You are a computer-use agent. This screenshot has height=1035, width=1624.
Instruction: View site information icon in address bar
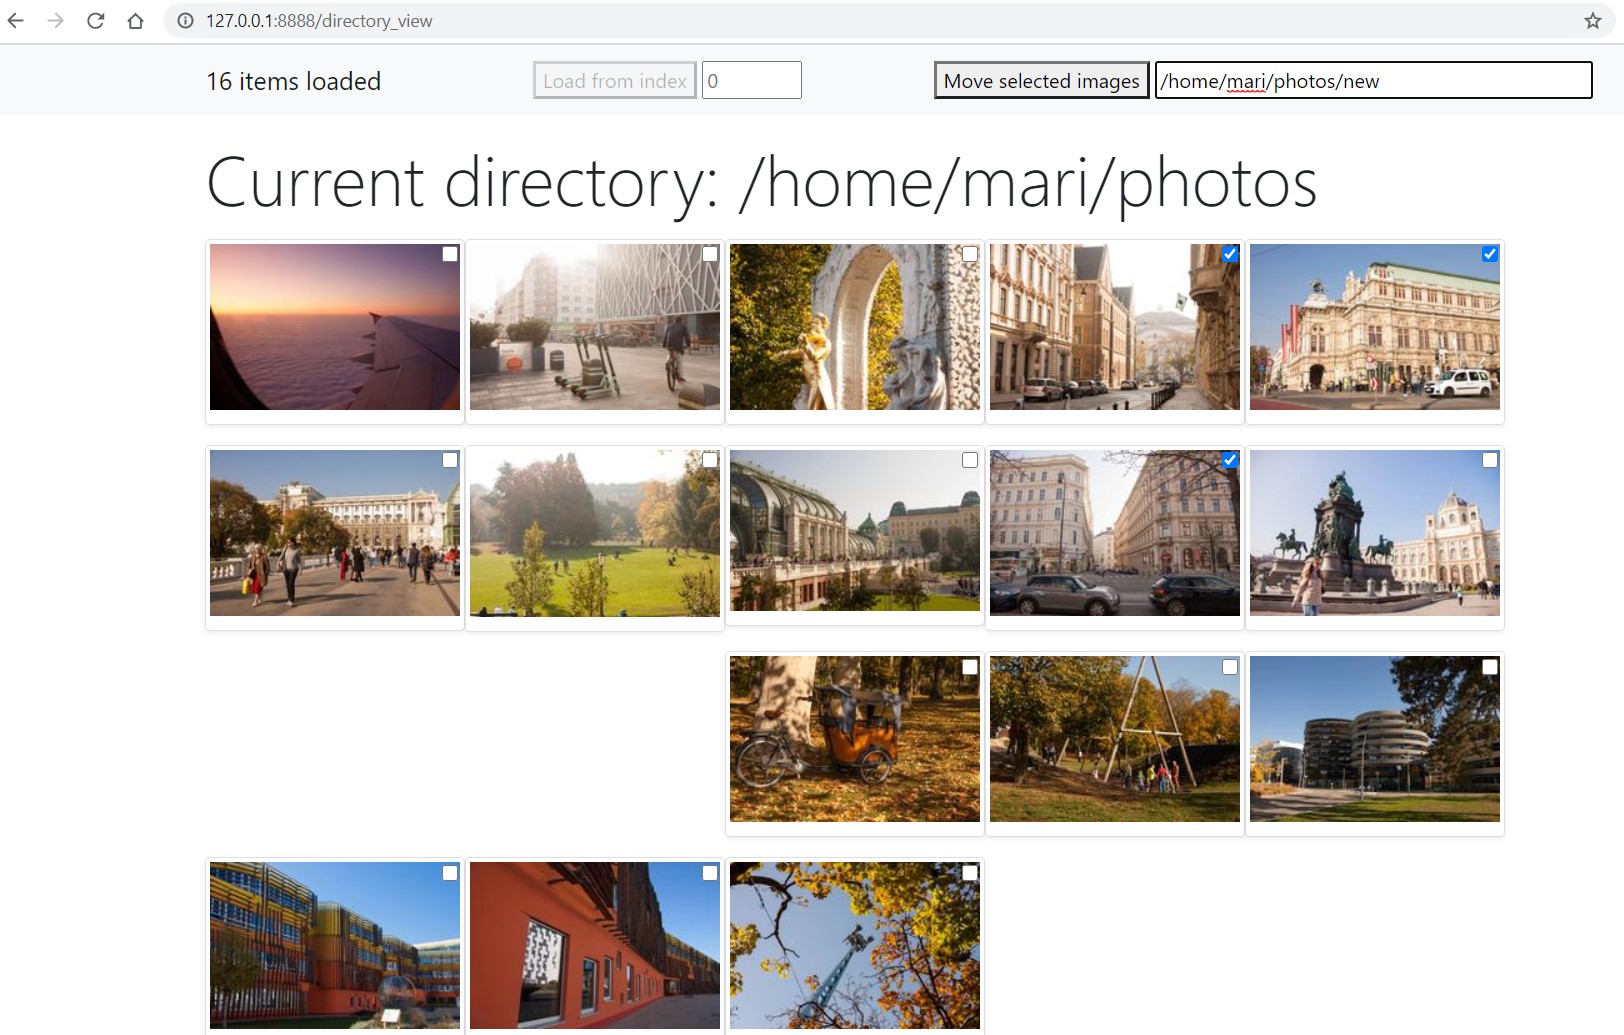[x=185, y=20]
